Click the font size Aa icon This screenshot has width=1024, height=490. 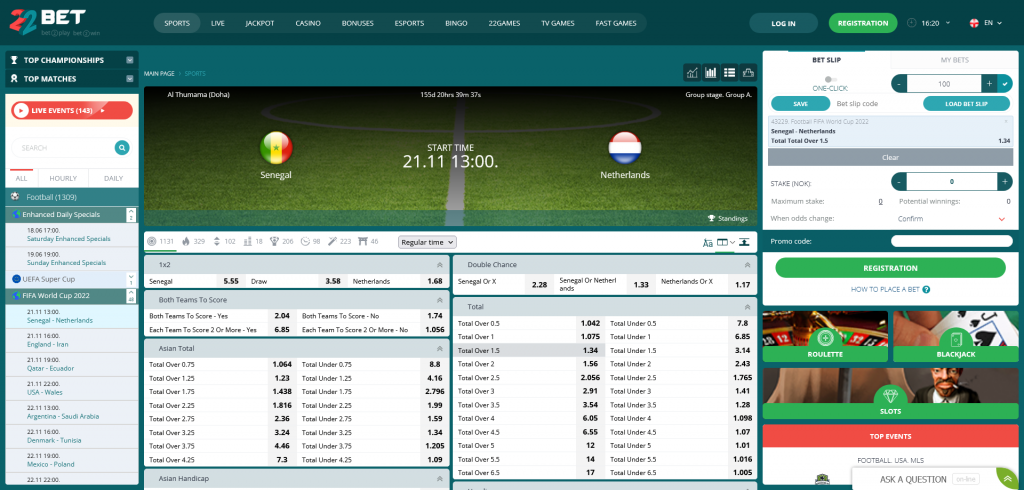[708, 242]
